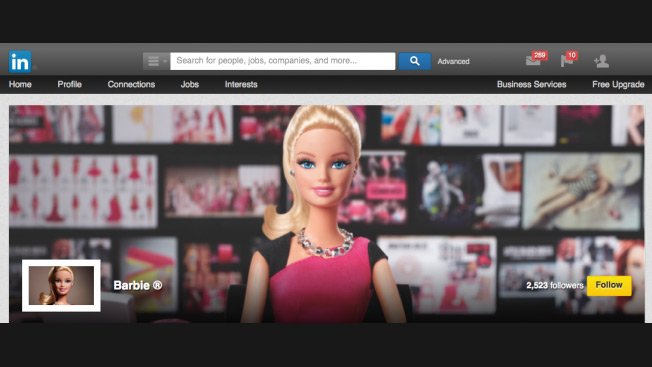
Task: Open the Jobs menu
Action: pos(190,84)
